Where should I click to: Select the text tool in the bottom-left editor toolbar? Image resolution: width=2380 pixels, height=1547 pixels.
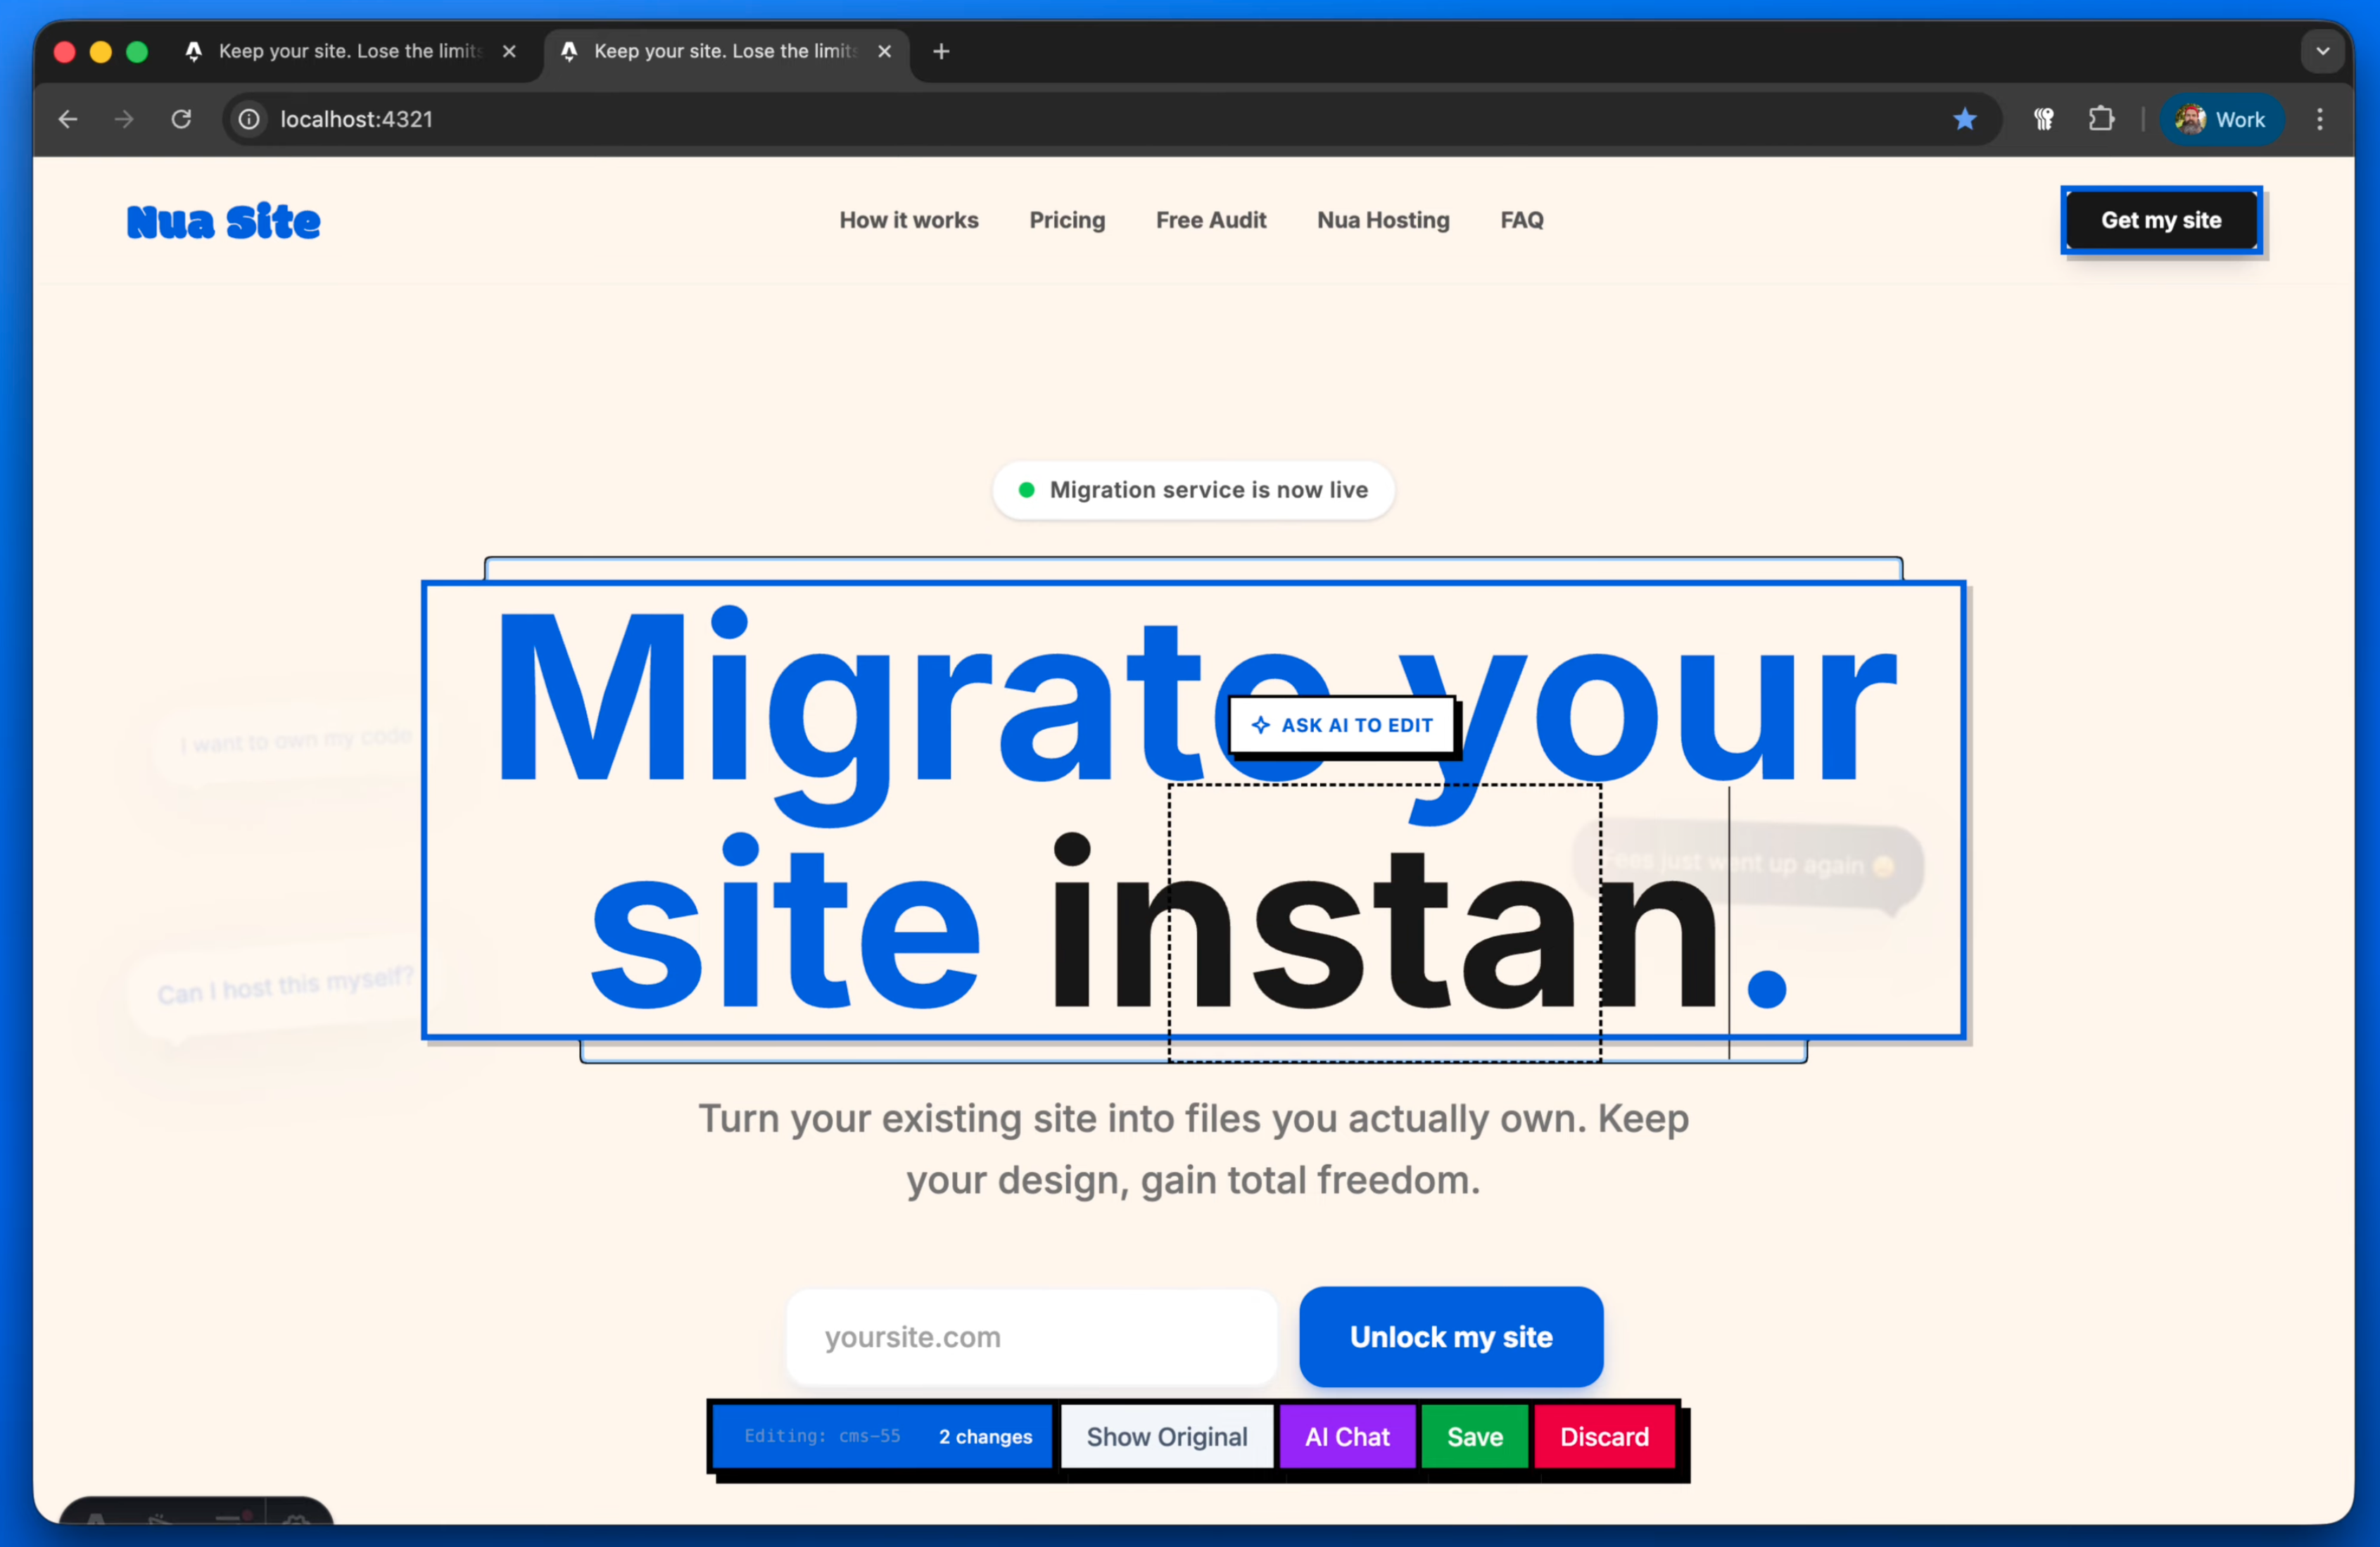click(97, 1528)
